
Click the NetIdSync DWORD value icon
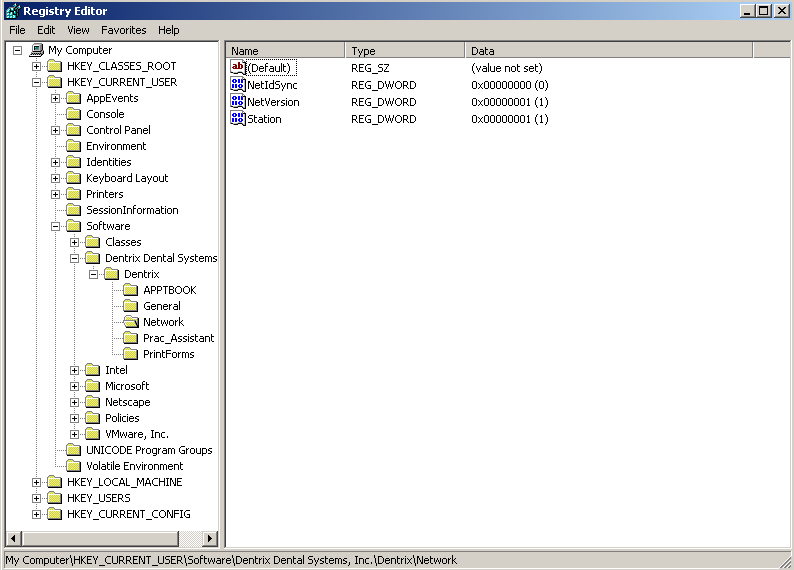[237, 84]
